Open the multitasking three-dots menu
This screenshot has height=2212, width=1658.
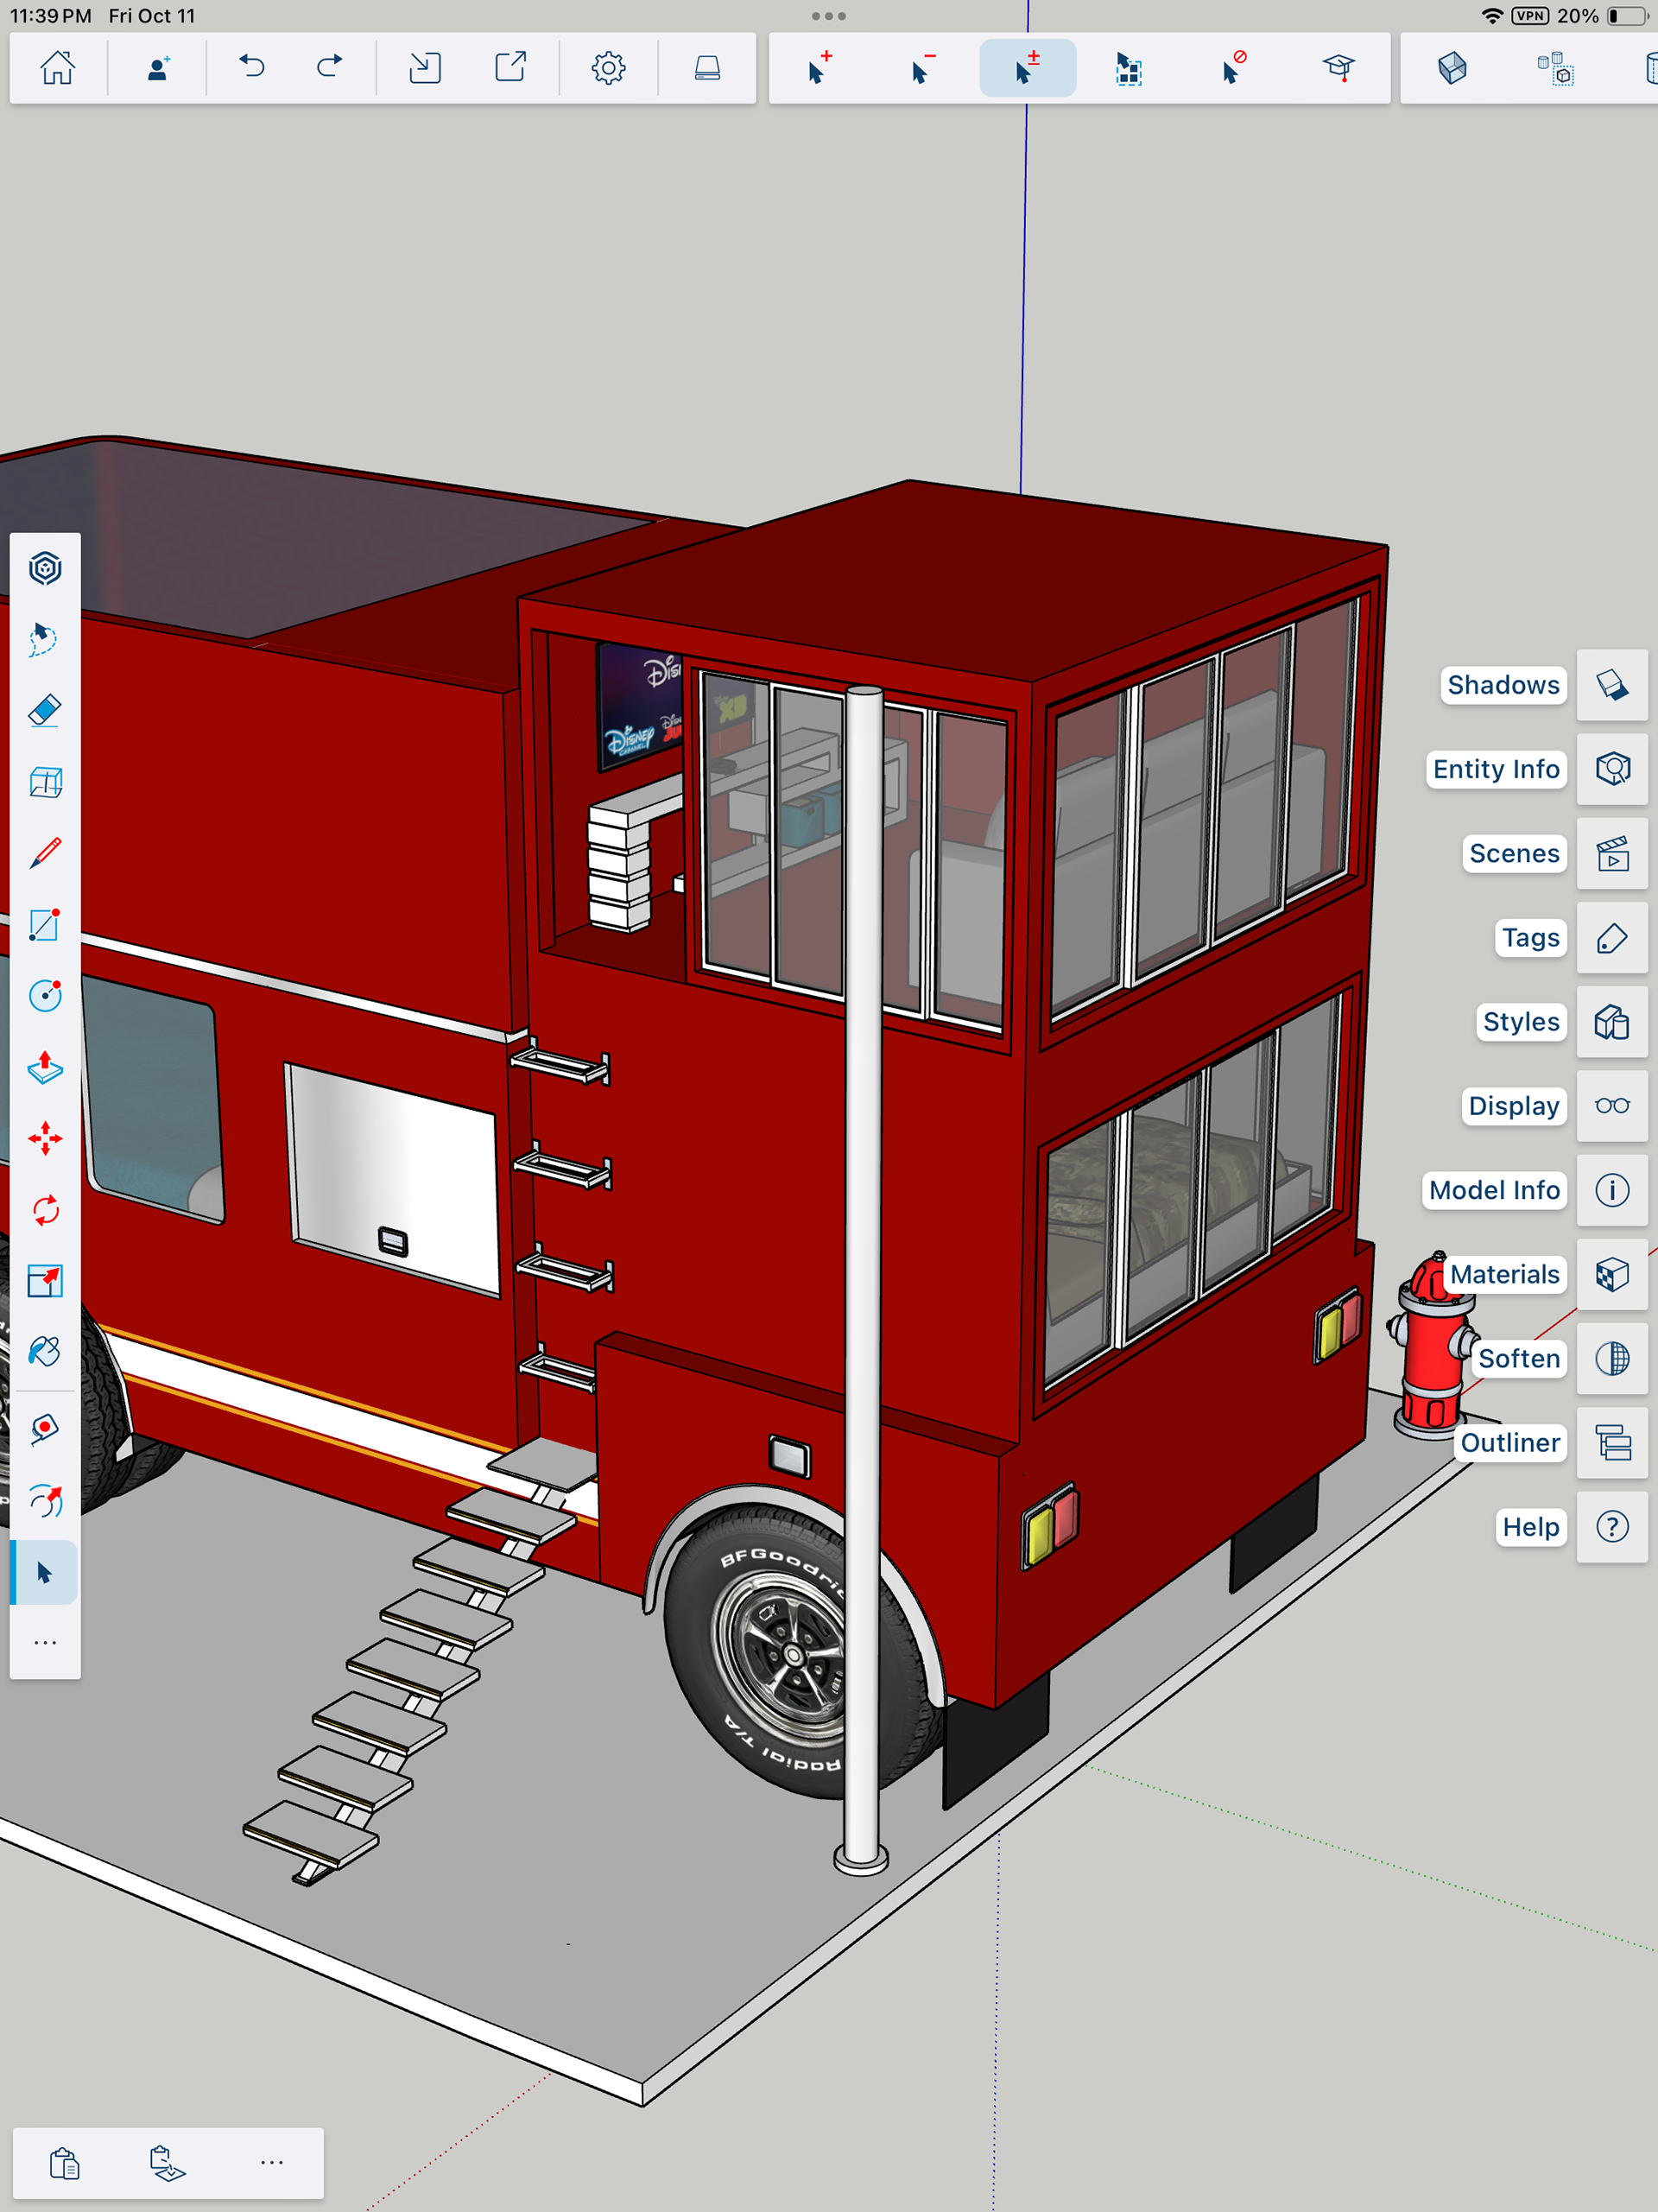[x=829, y=16]
